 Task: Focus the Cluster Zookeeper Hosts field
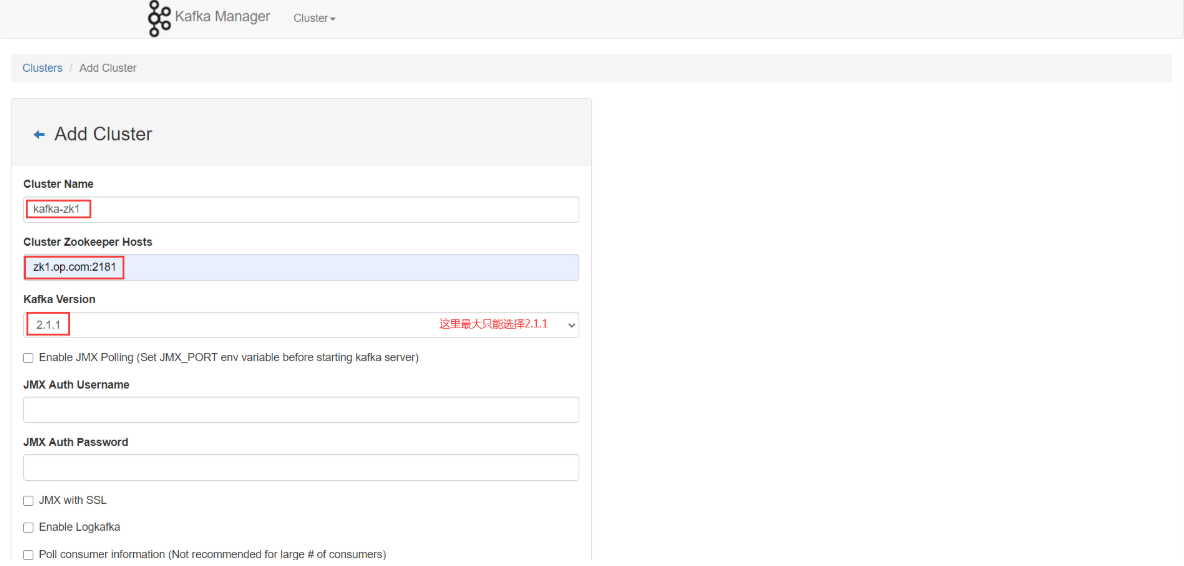click(301, 267)
